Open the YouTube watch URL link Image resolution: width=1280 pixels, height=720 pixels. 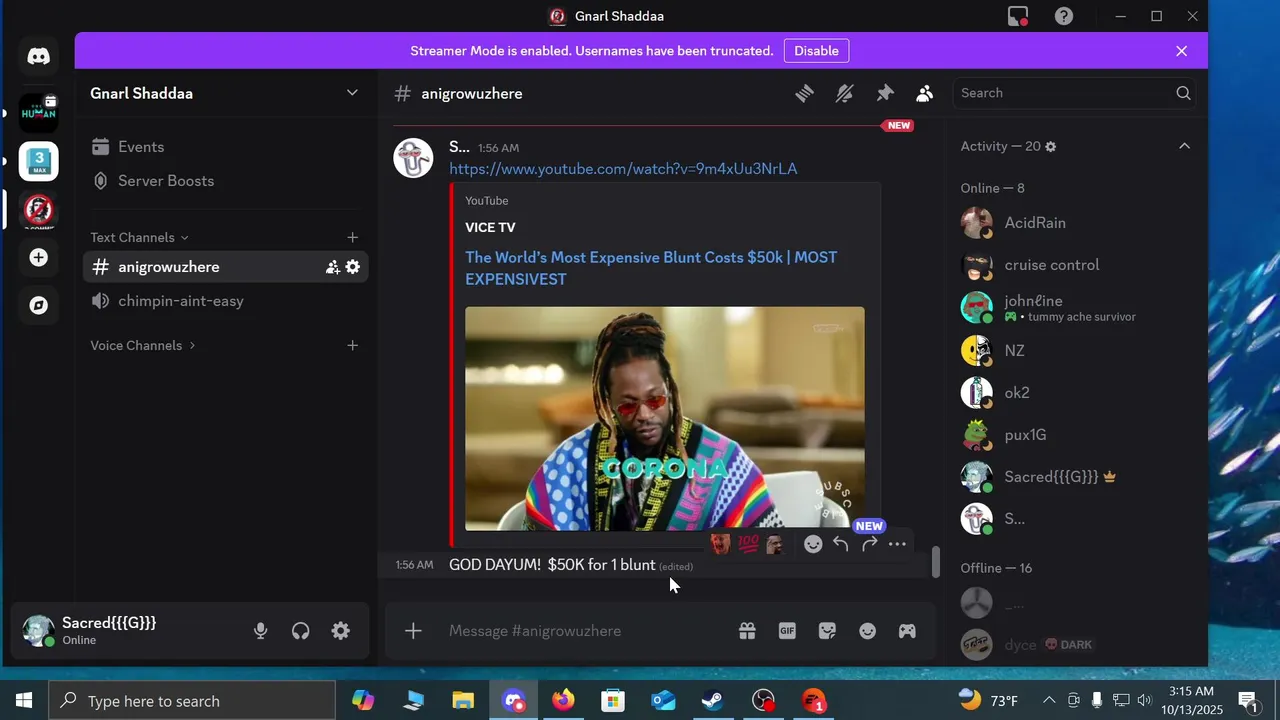(623, 169)
